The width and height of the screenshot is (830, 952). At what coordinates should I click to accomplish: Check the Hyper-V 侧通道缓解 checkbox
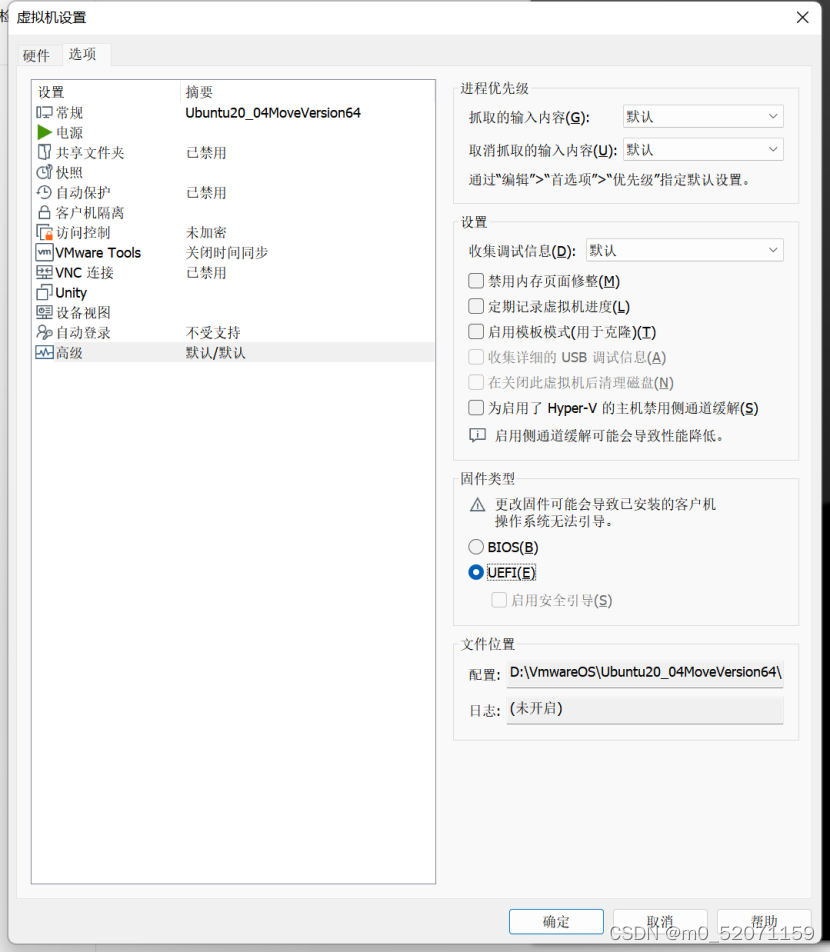[476, 408]
